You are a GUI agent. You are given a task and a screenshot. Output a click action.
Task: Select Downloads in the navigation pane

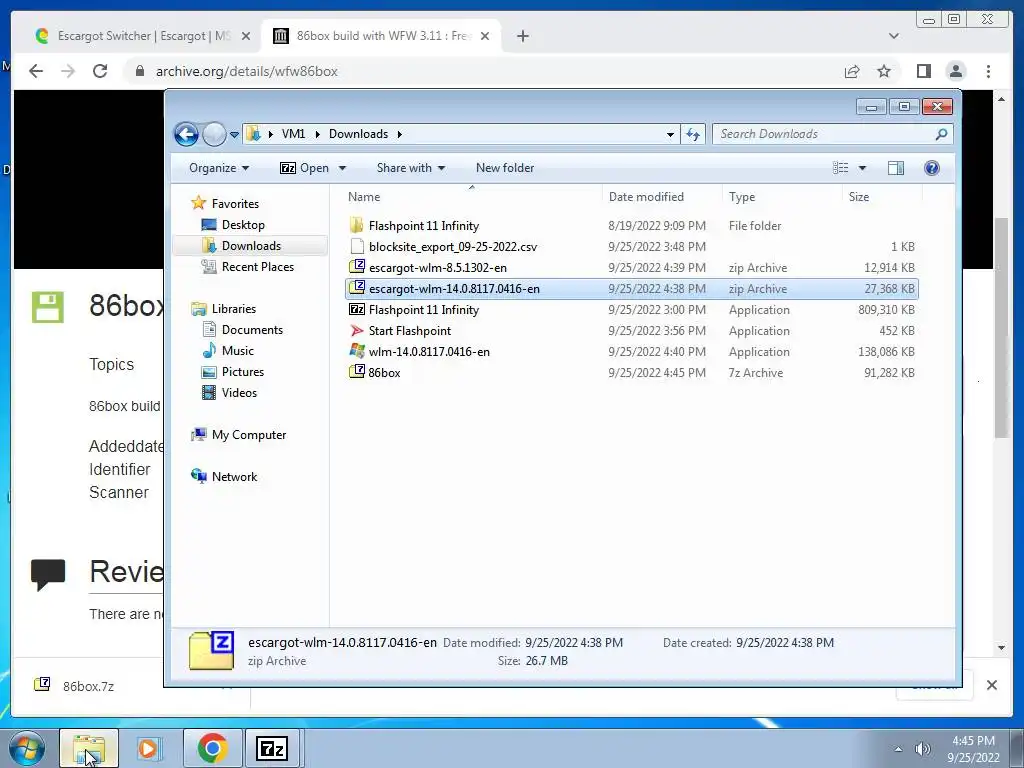click(x=250, y=246)
